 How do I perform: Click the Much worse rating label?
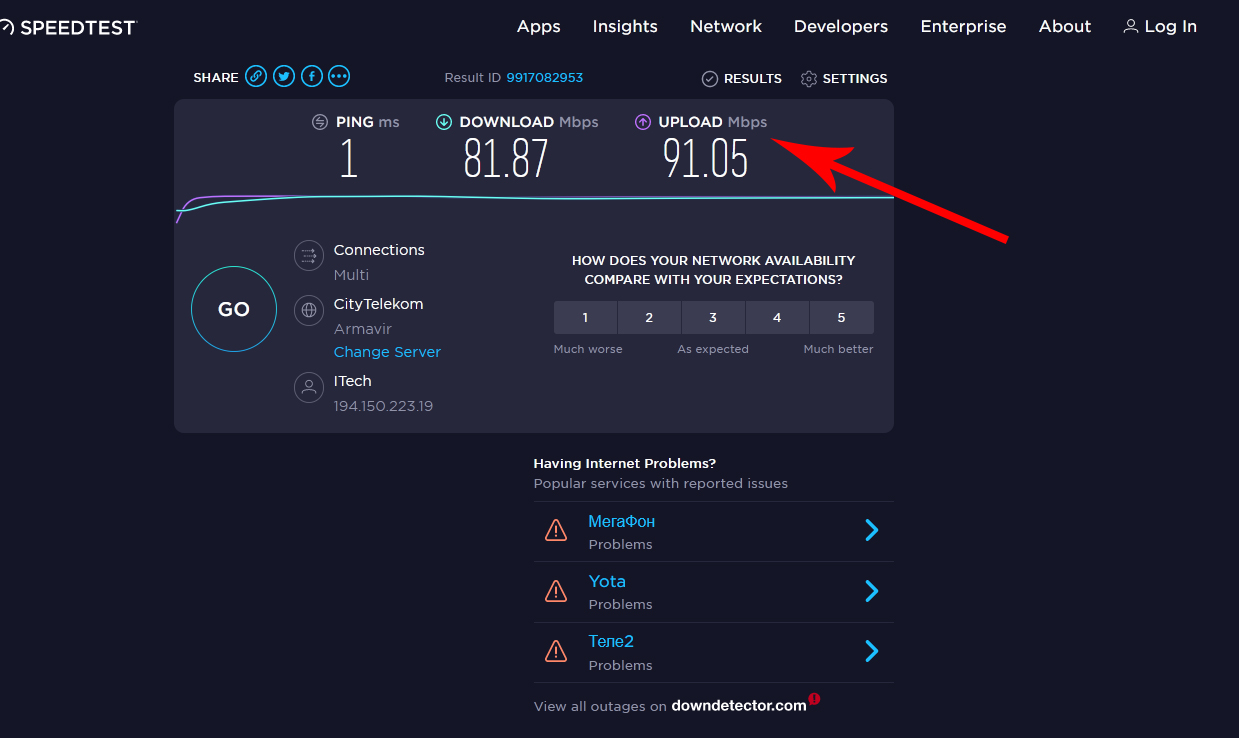588,349
